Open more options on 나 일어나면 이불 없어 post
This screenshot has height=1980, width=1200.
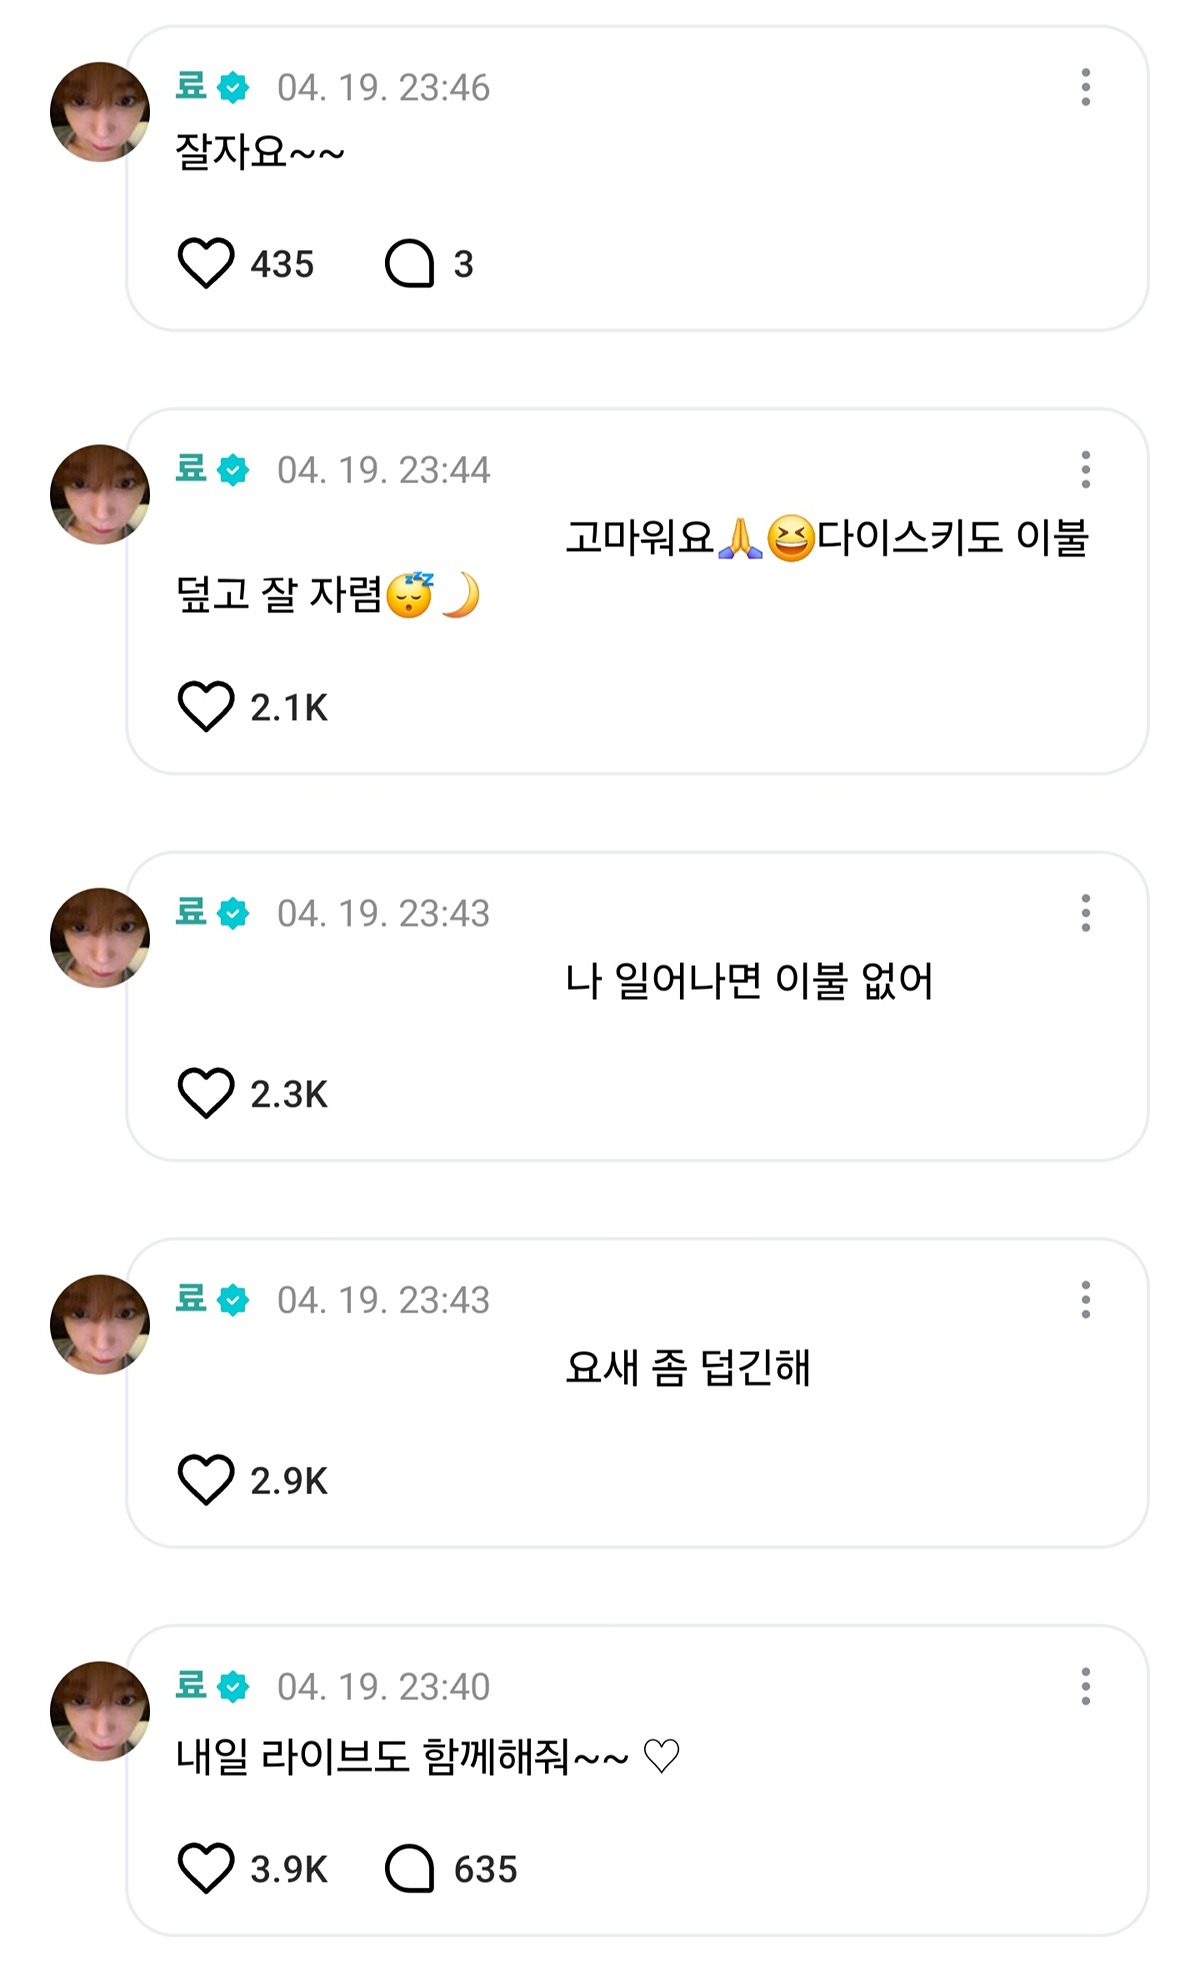[x=1085, y=913]
